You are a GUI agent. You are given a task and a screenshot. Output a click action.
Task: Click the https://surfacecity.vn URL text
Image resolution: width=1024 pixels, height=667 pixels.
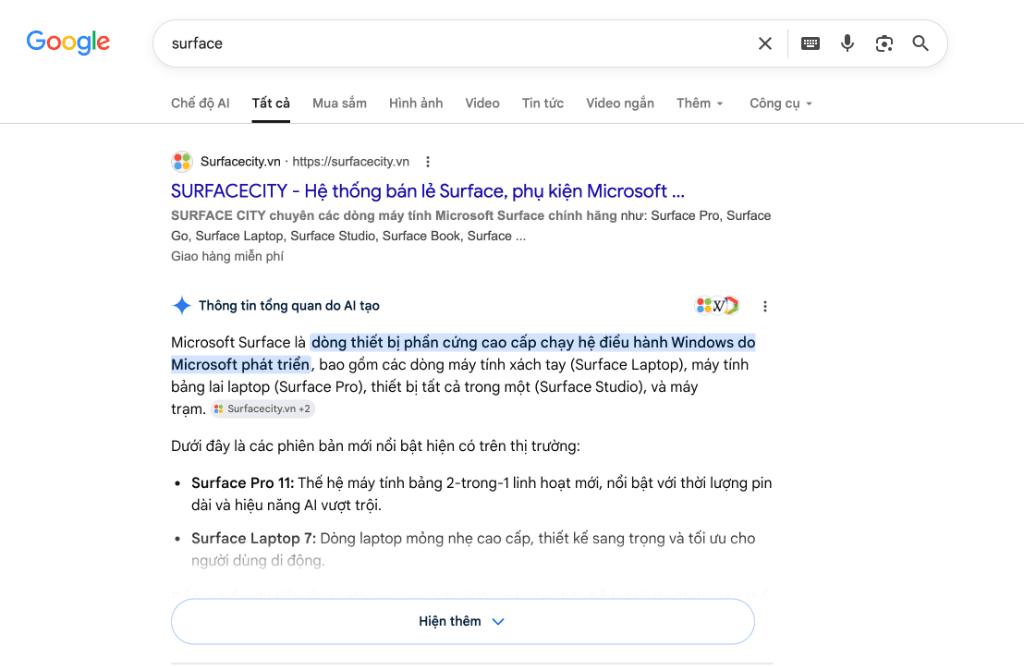point(351,161)
